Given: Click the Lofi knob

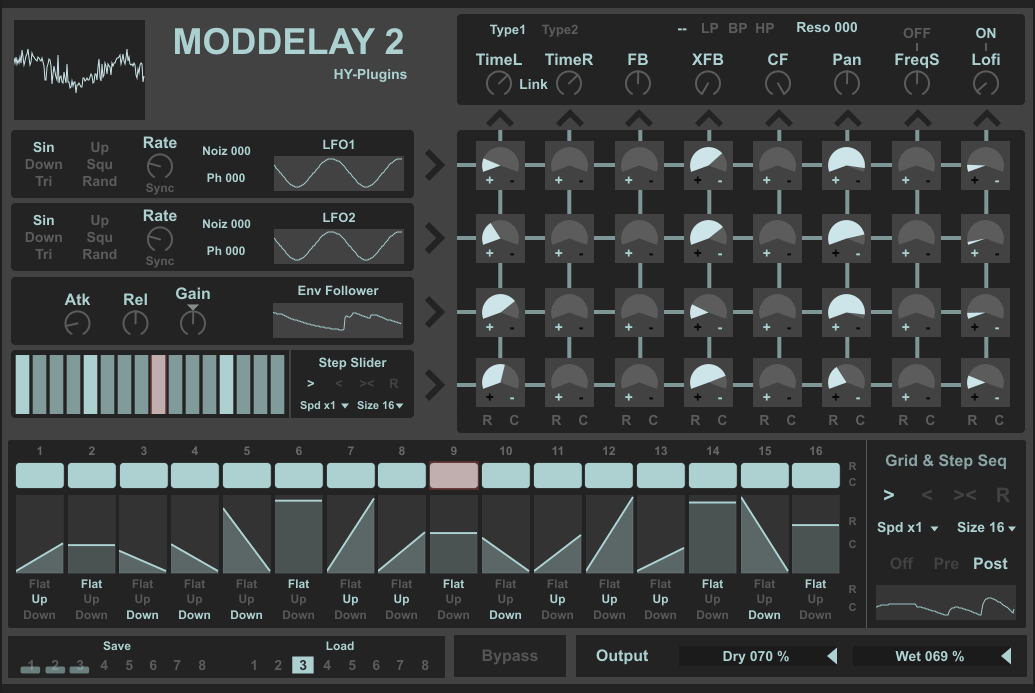Looking at the screenshot, I should tap(985, 85).
